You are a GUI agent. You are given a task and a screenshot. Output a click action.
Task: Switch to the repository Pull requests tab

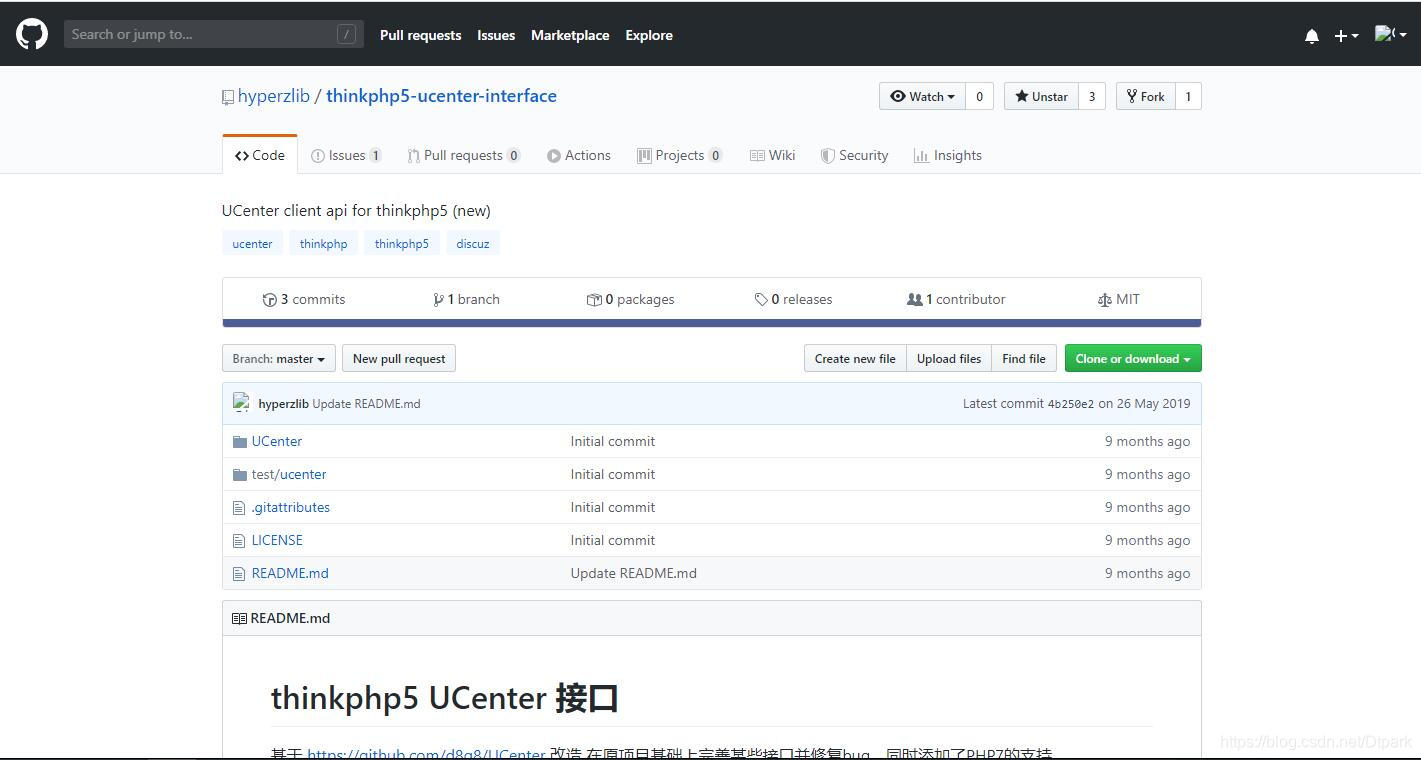click(x=464, y=155)
